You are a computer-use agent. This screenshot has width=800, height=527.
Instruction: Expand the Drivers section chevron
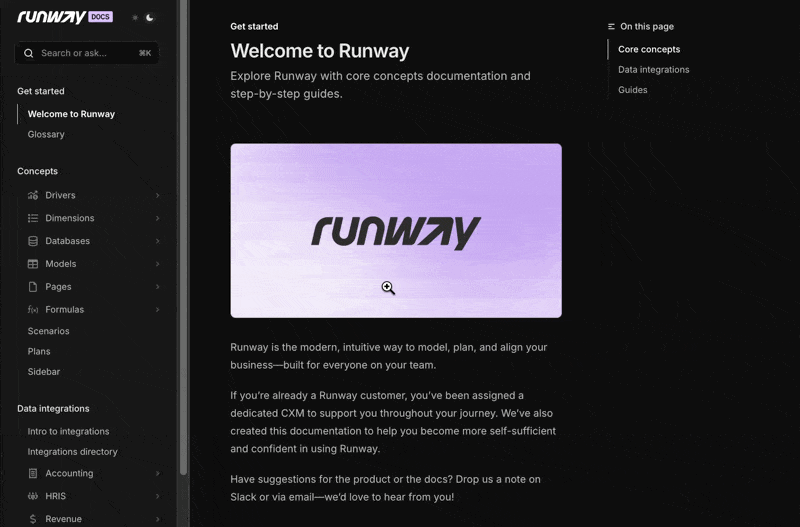[157, 195]
